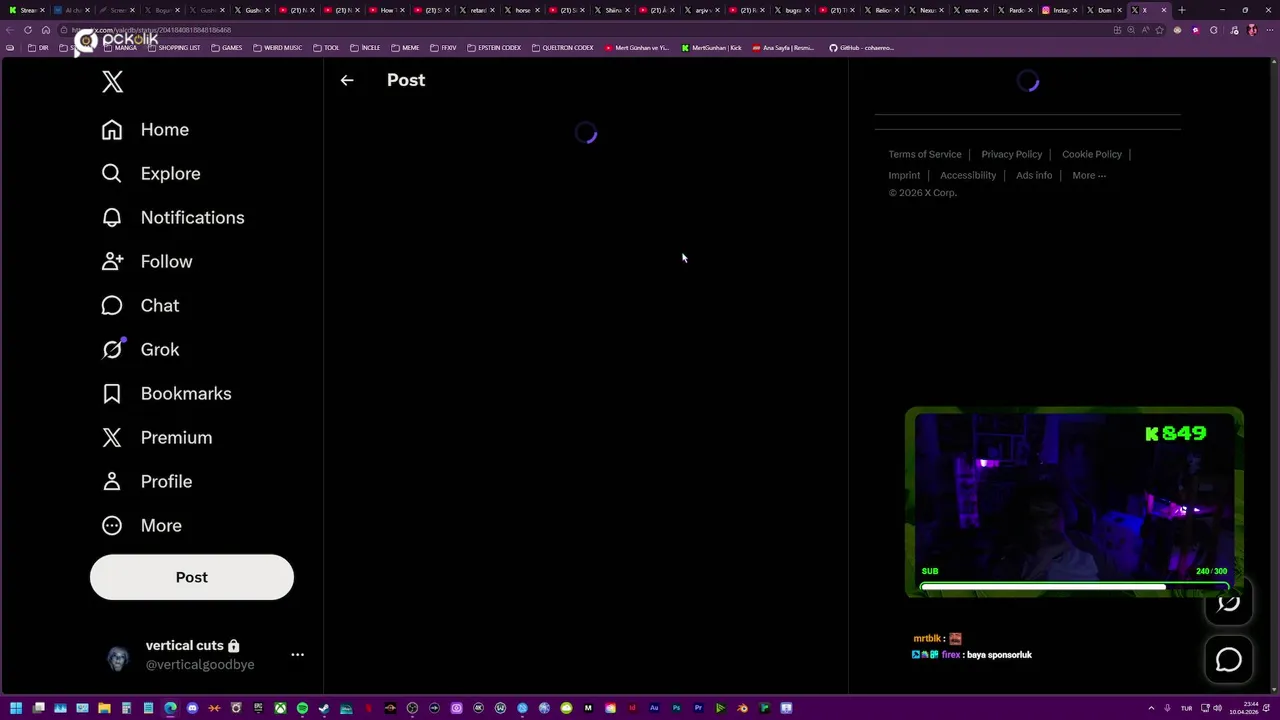This screenshot has width=1280, height=720.
Task: Open the FFXIV bookmarks folder
Action: point(443,48)
